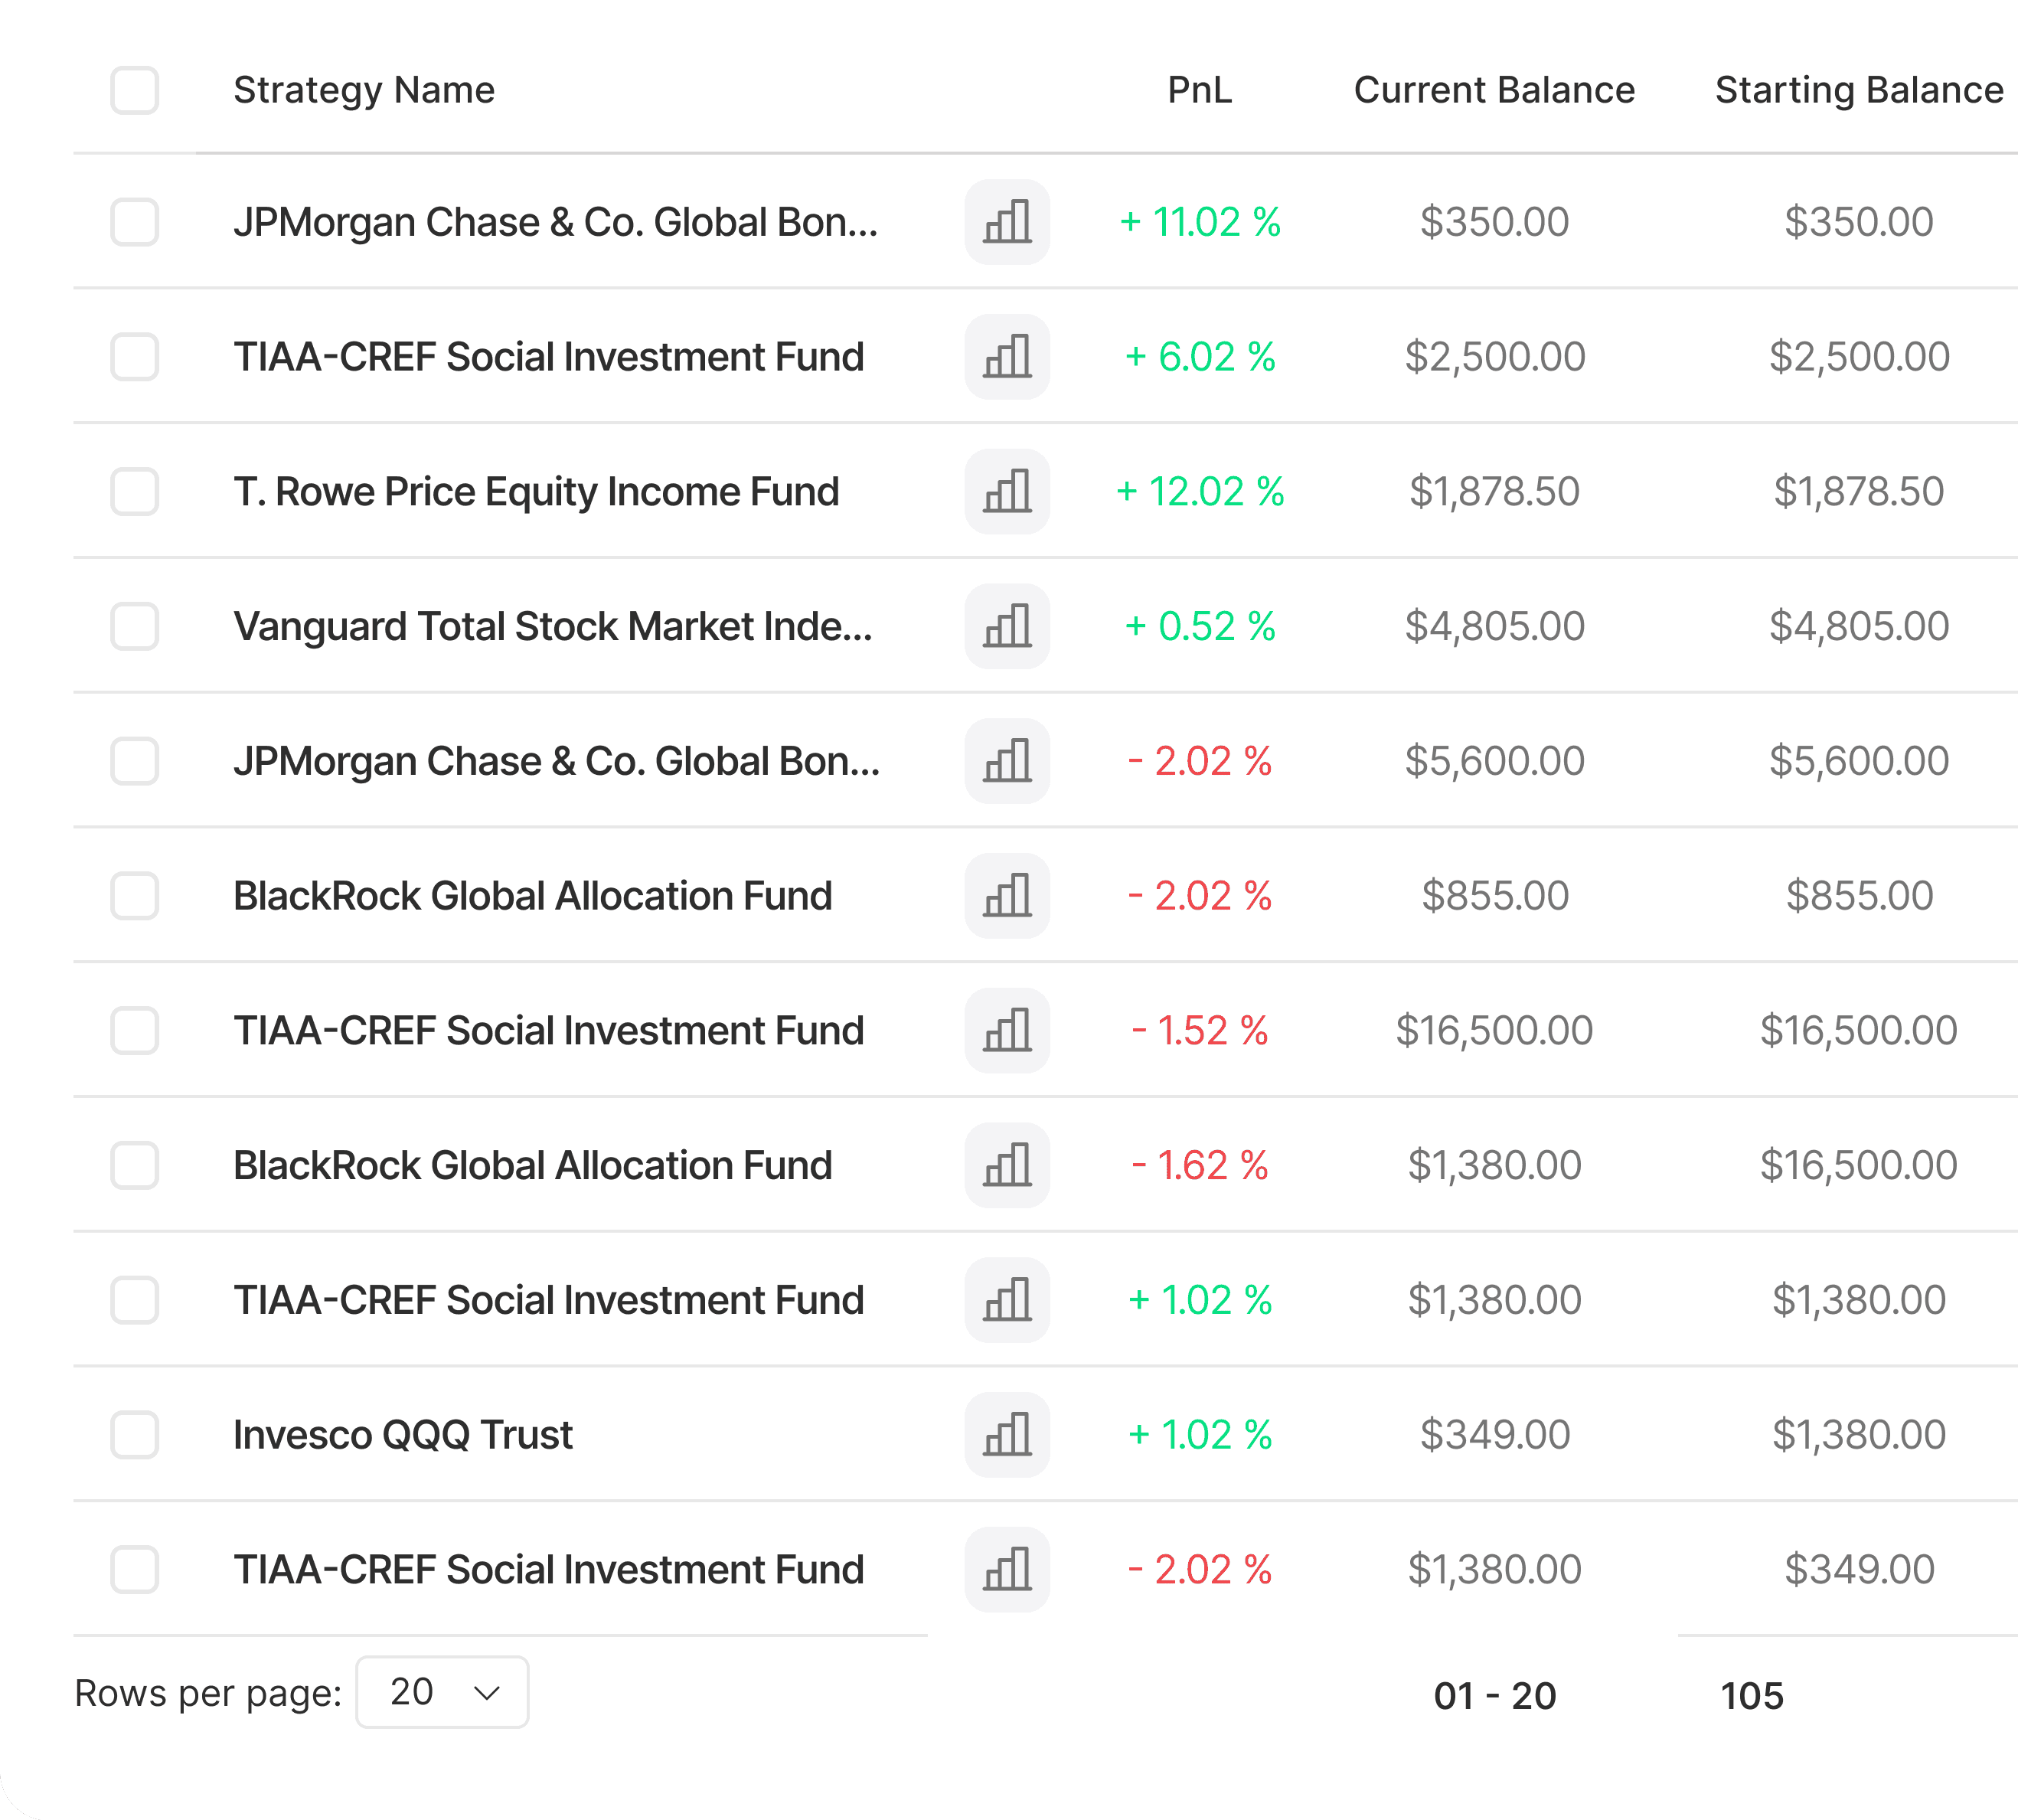
Task: Open chart icon for the $5,600.00 JPMorgan row
Action: [1006, 761]
